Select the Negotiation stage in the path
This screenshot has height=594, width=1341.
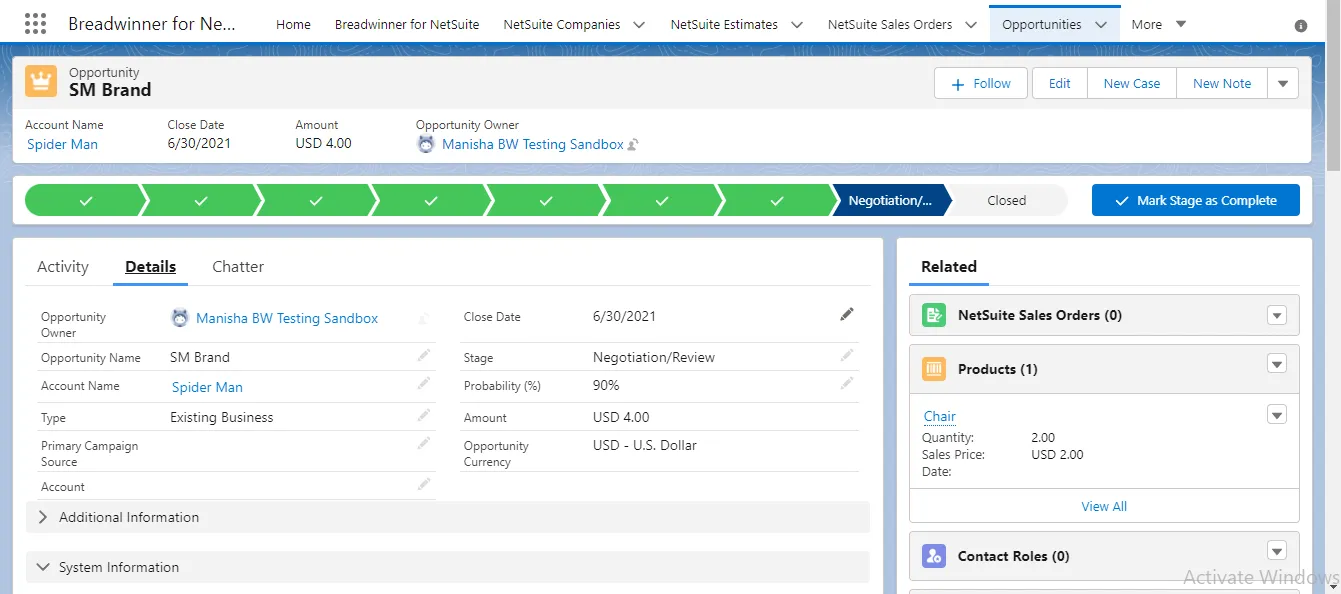pyautogui.click(x=890, y=201)
